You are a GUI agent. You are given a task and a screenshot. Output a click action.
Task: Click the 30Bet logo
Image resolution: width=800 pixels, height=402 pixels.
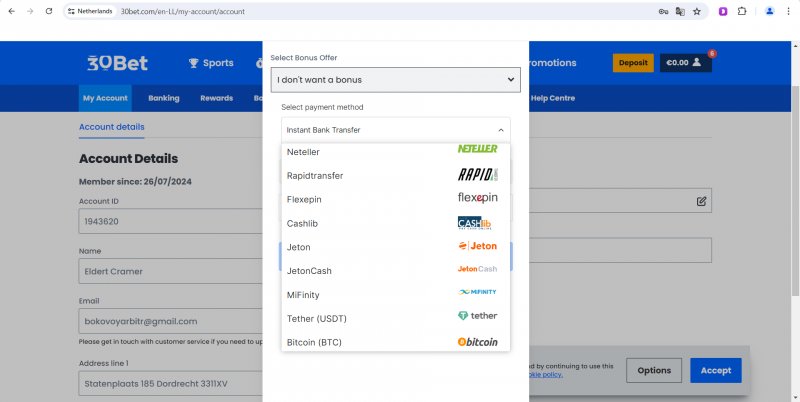coord(117,63)
